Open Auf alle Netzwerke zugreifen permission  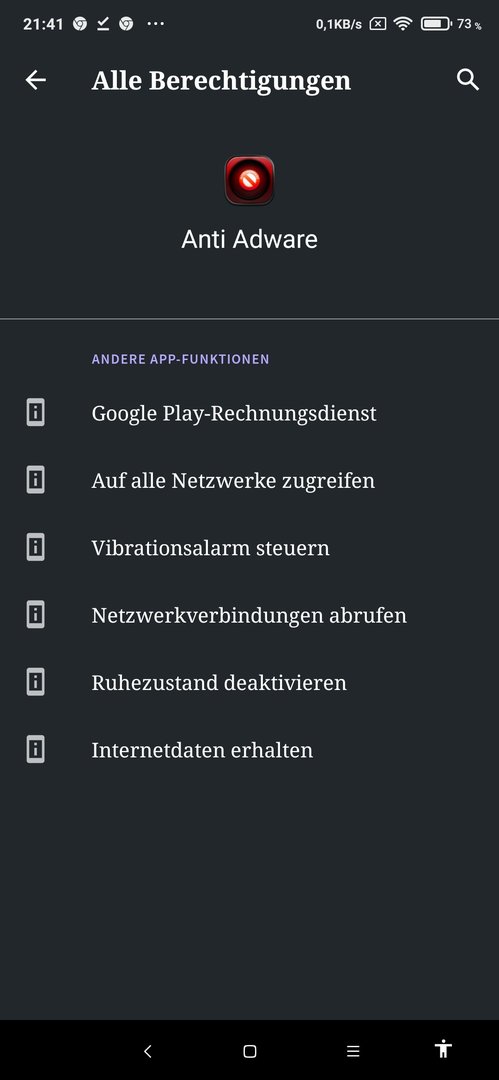pyautogui.click(x=250, y=481)
